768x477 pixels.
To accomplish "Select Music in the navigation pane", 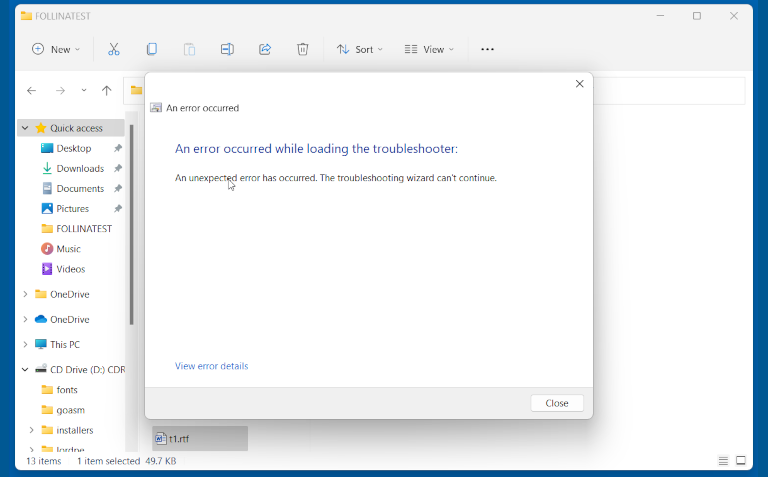I will [68, 249].
